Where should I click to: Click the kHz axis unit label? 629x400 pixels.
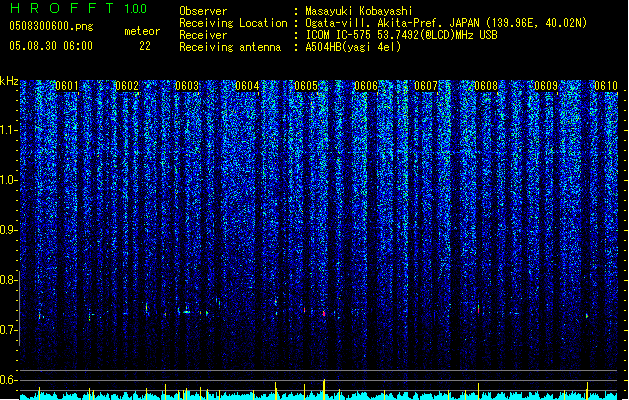coord(9,81)
